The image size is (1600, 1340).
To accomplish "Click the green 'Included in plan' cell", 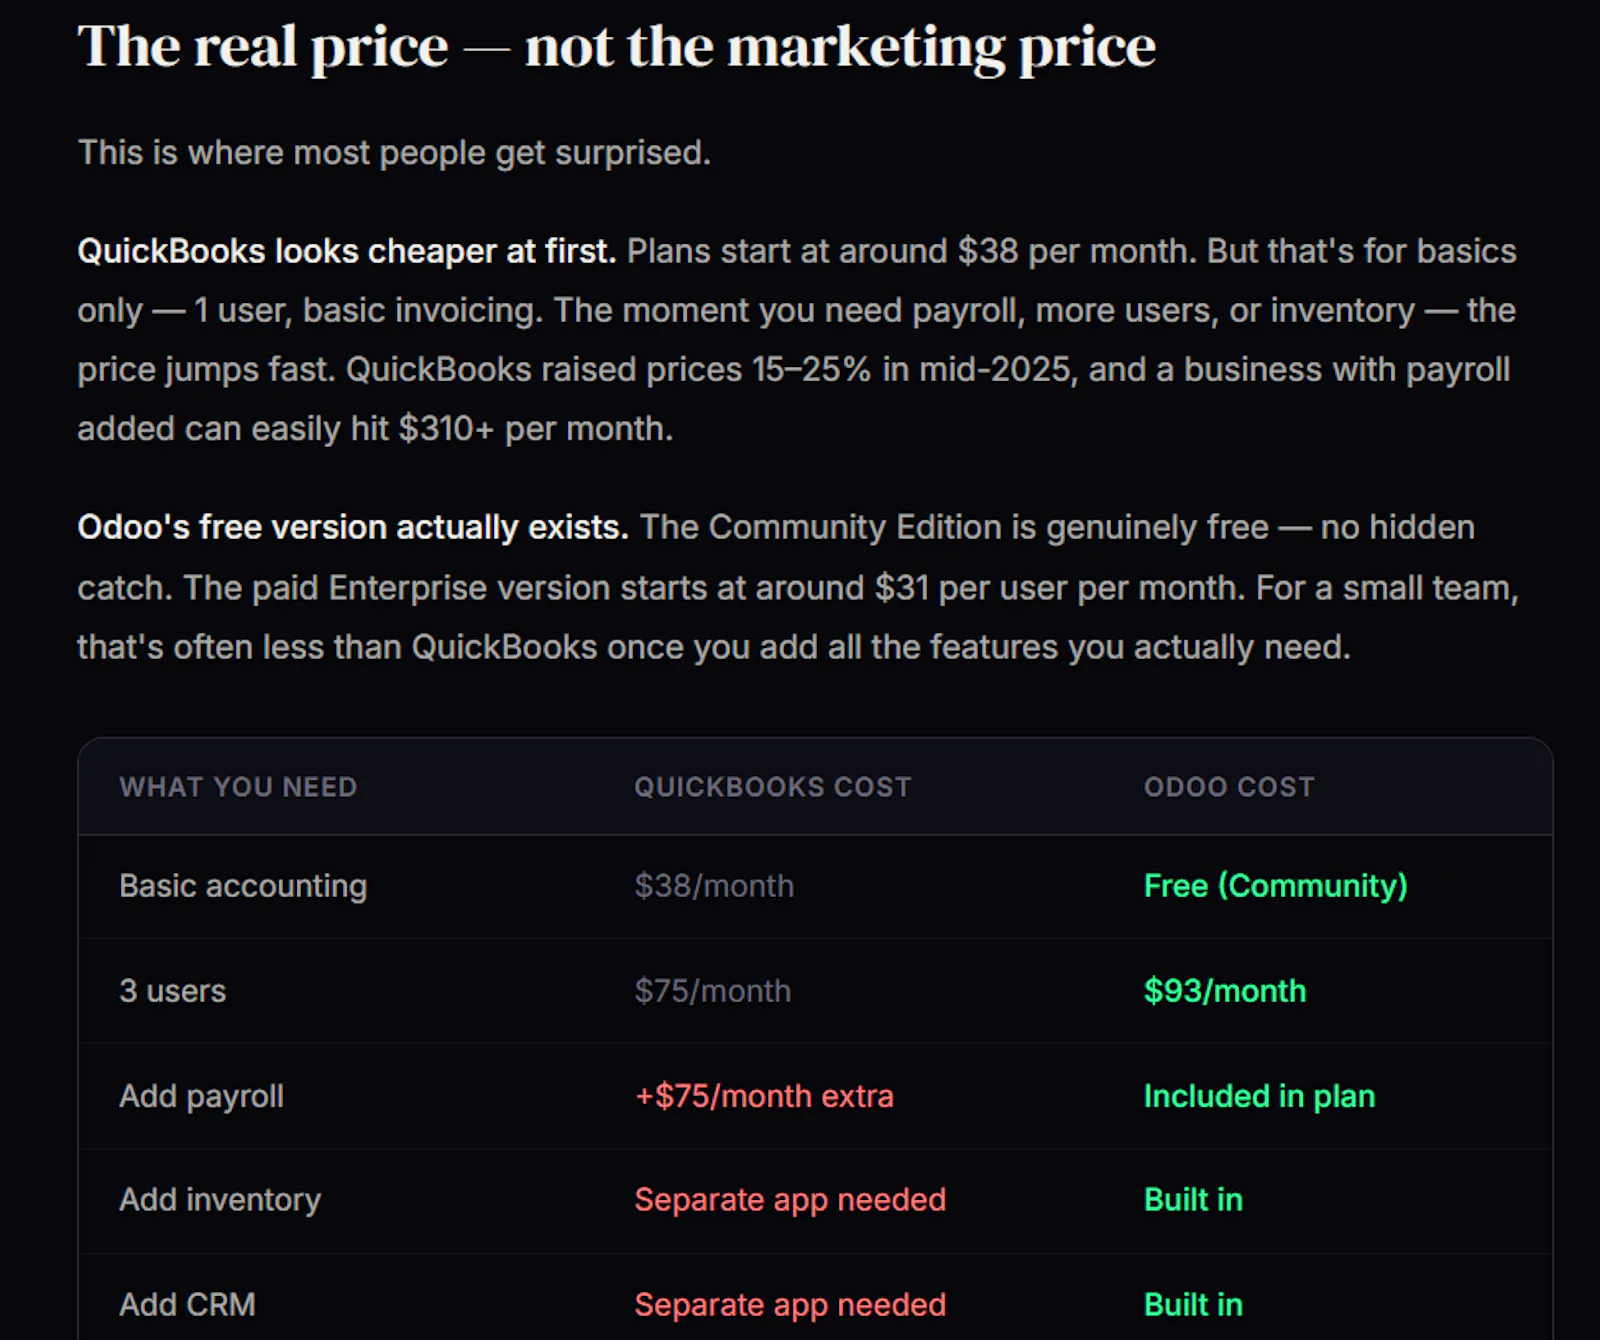I will (x=1260, y=1096).
